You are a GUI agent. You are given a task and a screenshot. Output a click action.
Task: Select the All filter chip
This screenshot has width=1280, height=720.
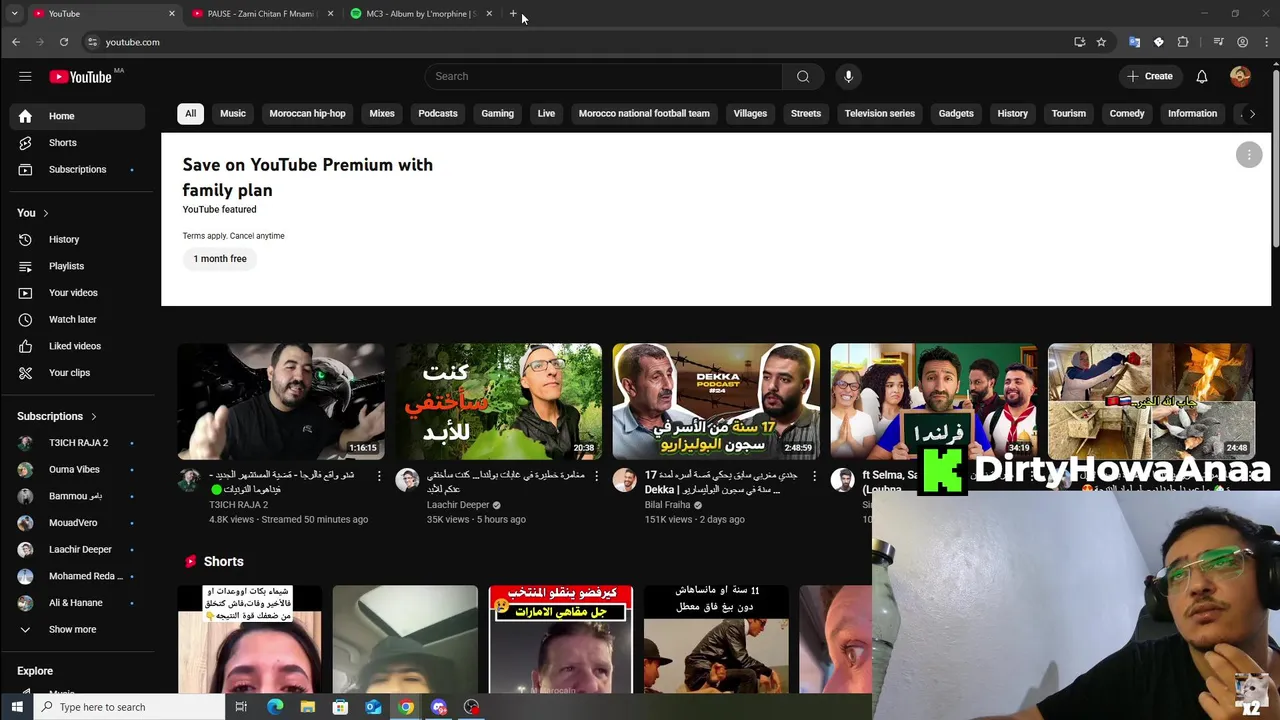[190, 114]
